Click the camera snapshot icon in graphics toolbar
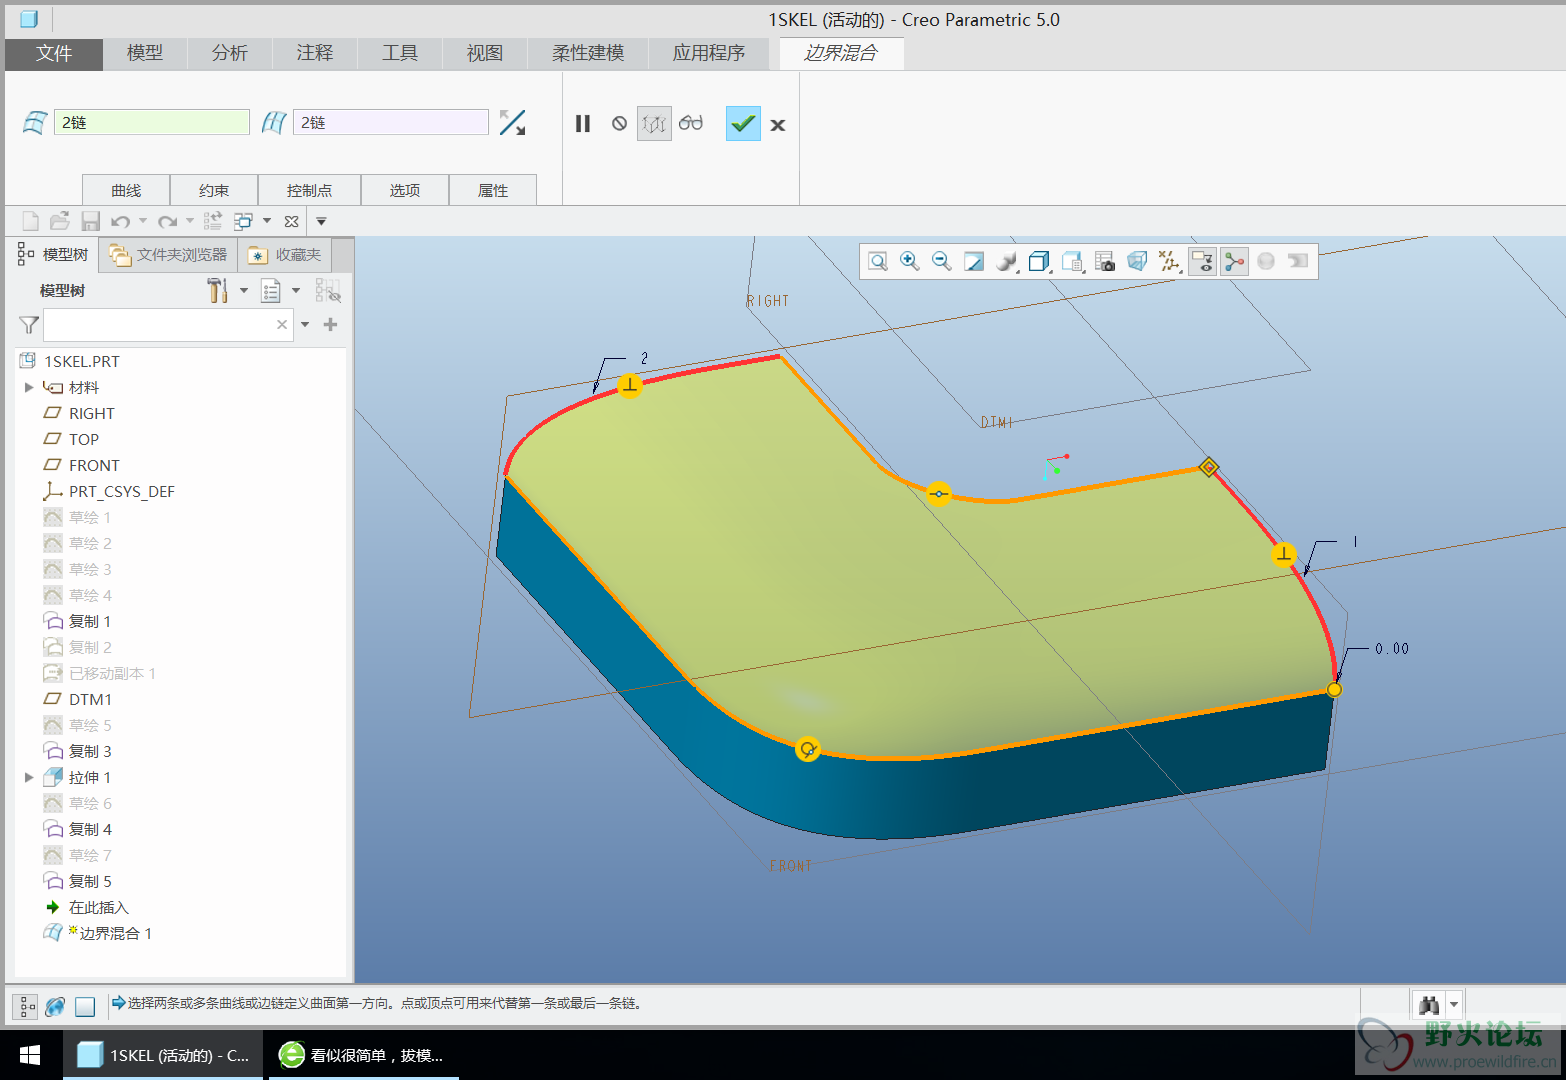This screenshot has width=1566, height=1080. coord(1105,262)
